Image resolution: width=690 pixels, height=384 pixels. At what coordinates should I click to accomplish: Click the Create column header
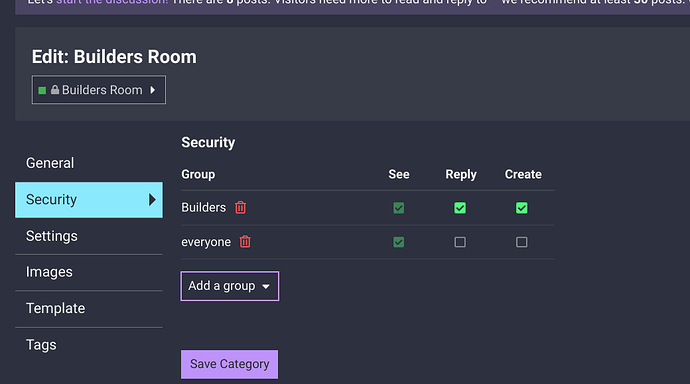coord(523,174)
